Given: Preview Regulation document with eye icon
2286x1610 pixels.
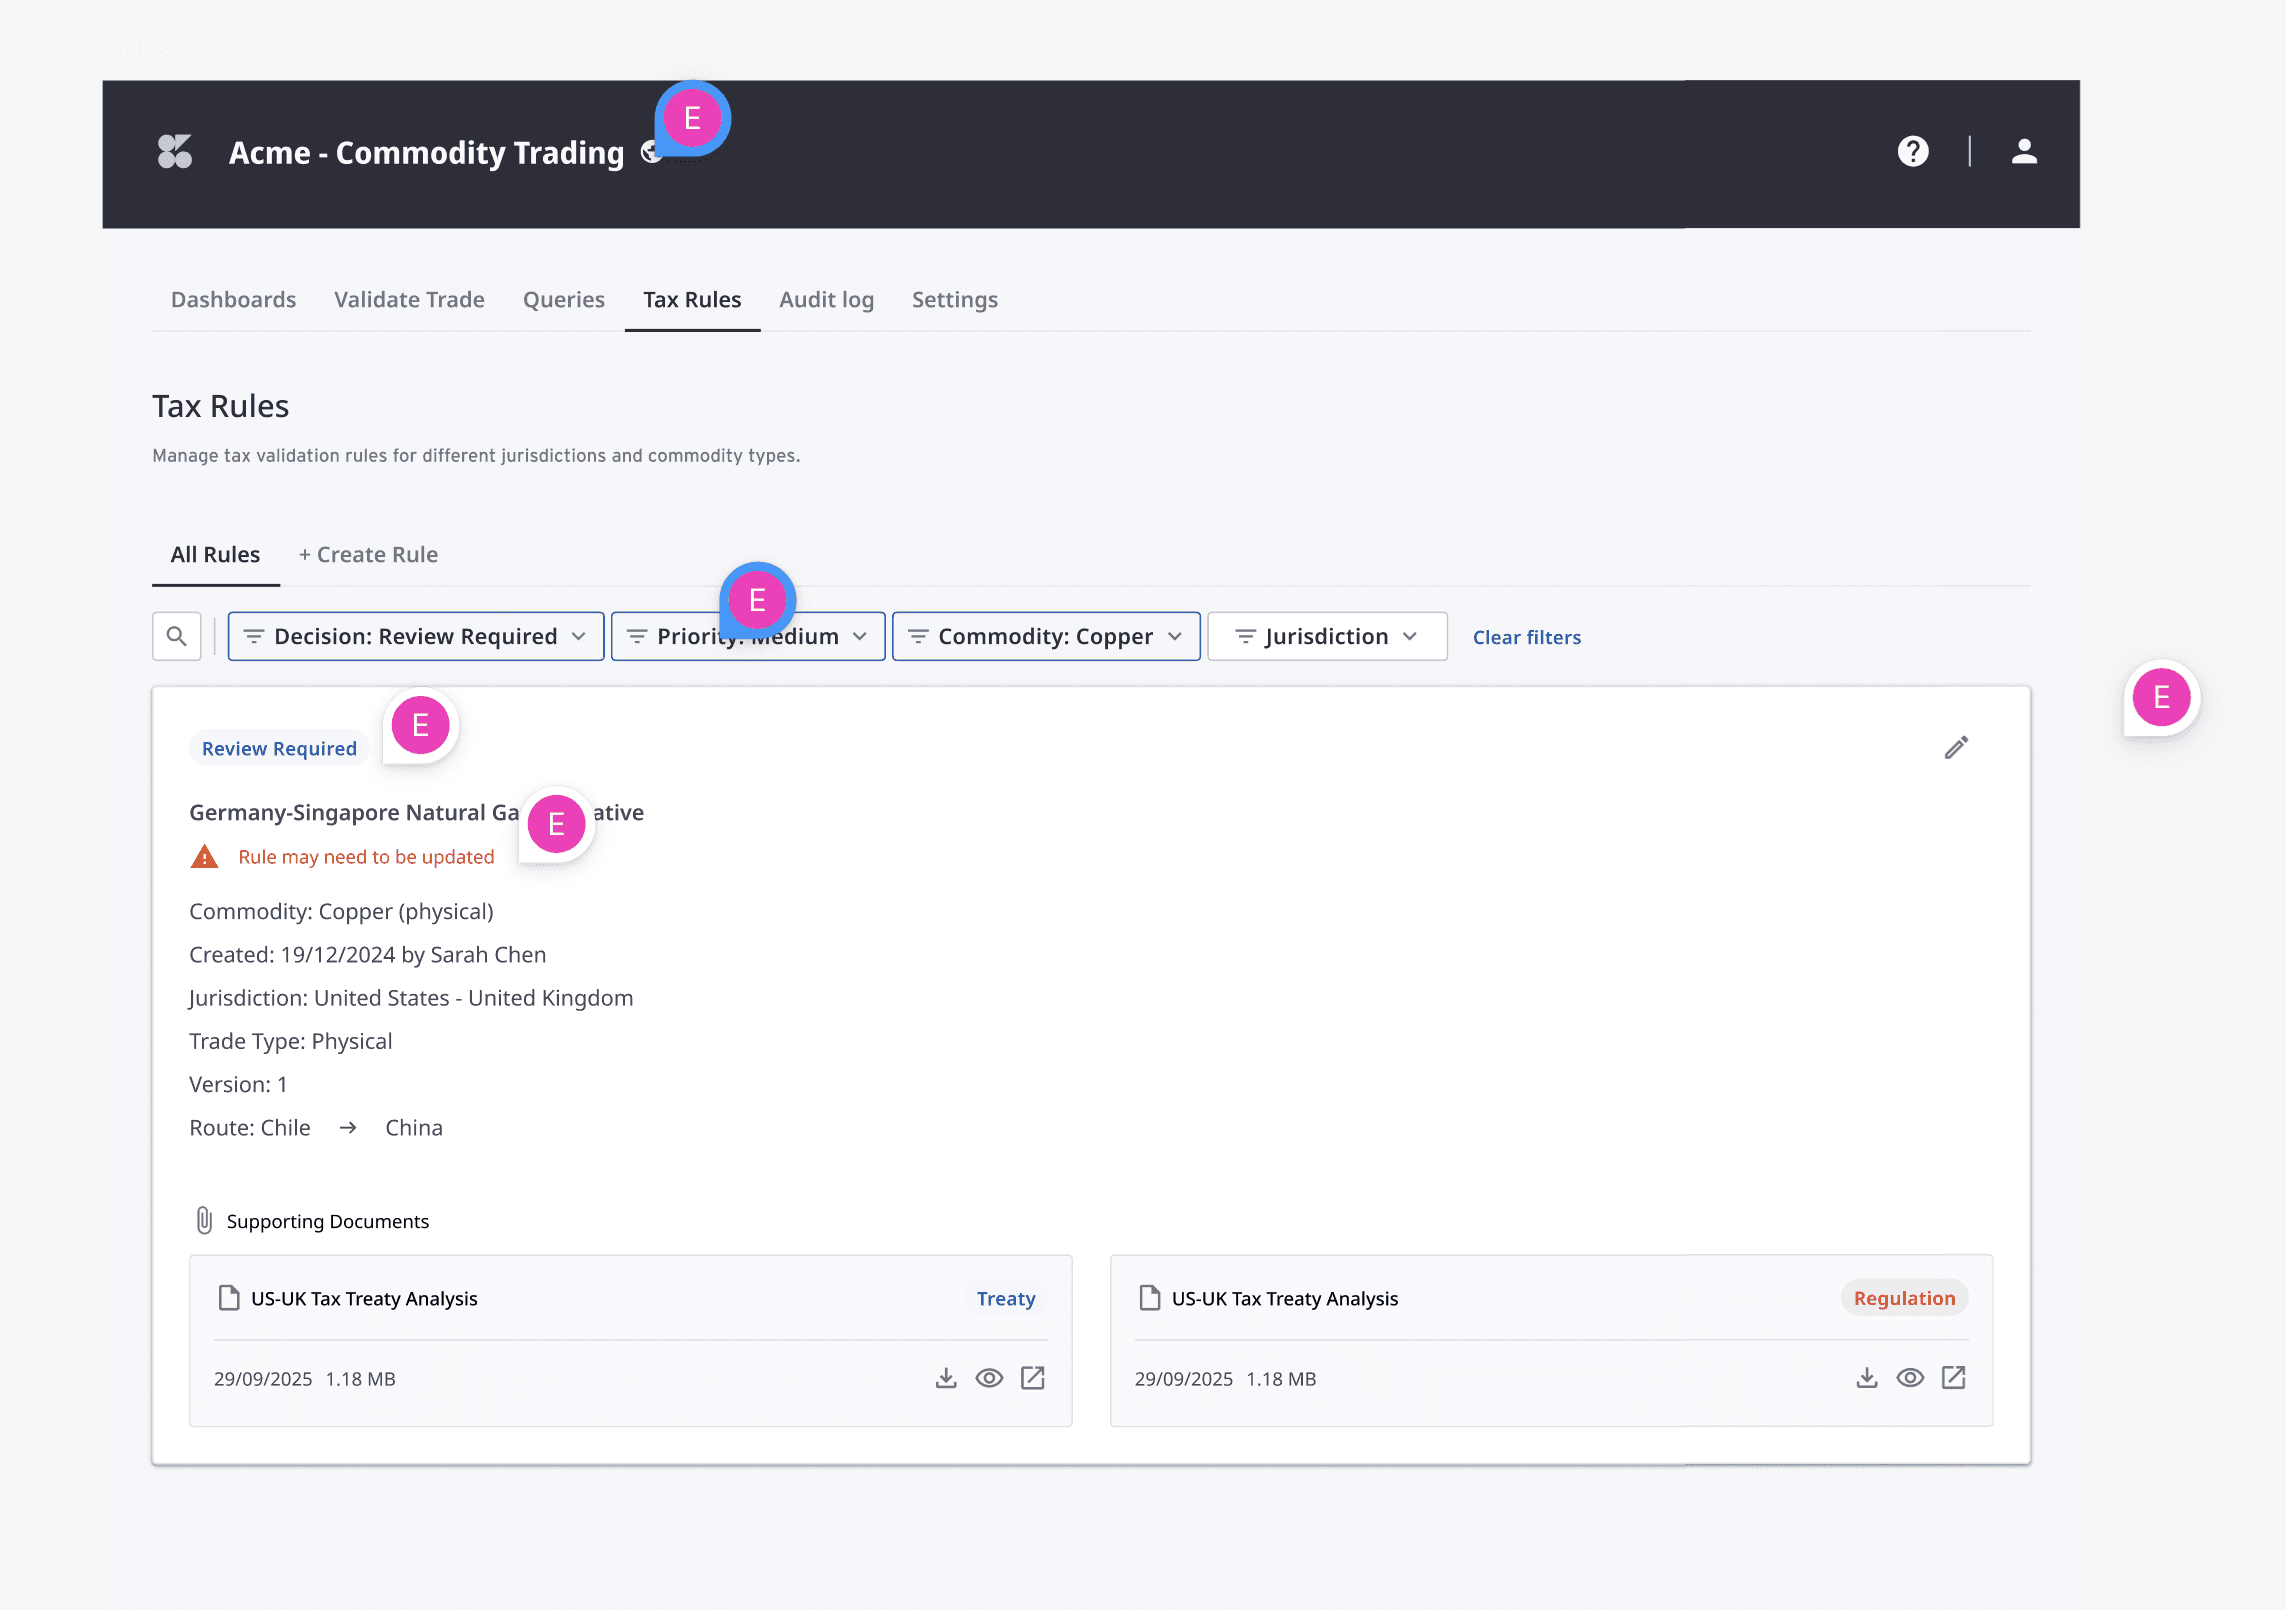Looking at the screenshot, I should (x=1910, y=1378).
